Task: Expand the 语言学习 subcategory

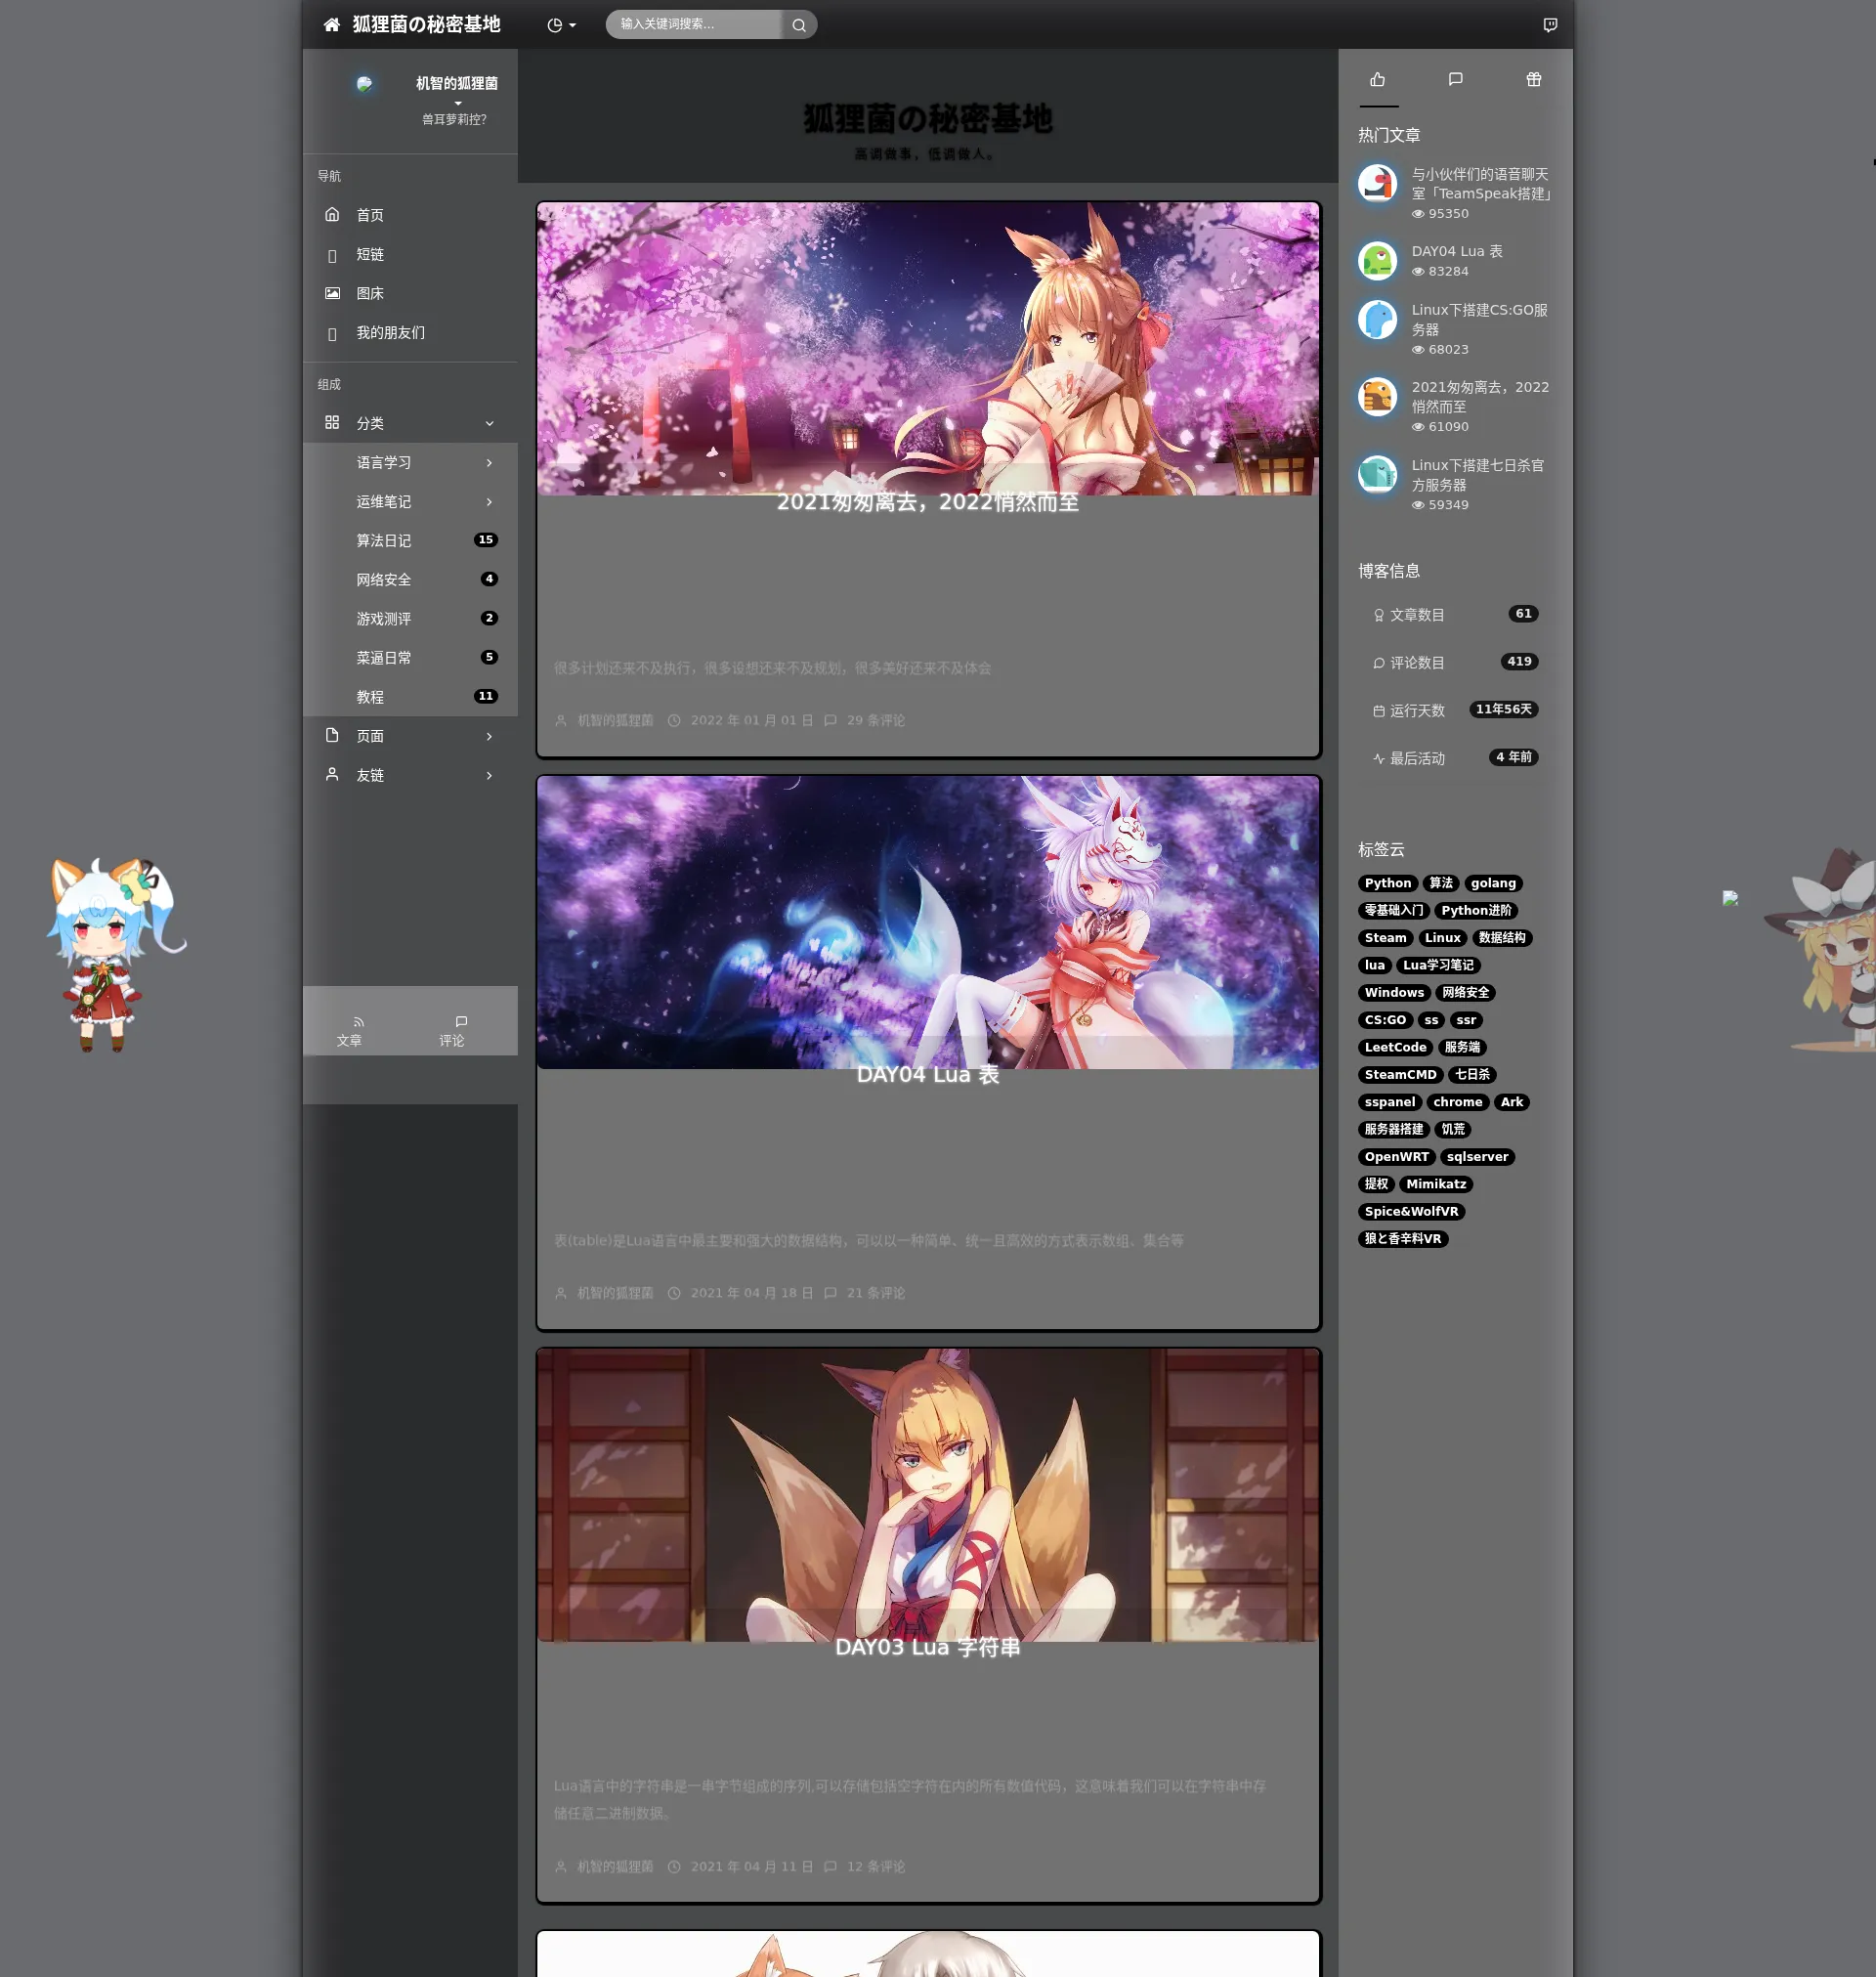Action: pos(410,462)
